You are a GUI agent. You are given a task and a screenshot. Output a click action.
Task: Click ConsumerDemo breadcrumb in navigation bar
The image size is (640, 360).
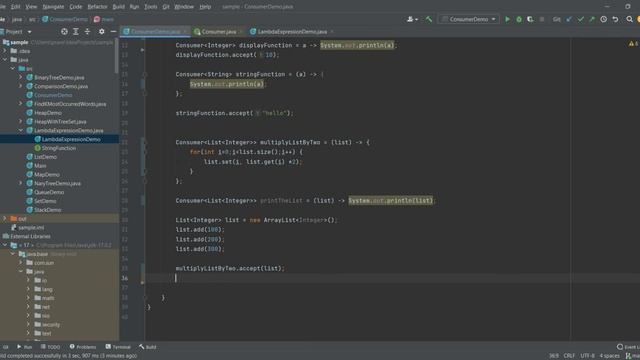click(x=65, y=19)
